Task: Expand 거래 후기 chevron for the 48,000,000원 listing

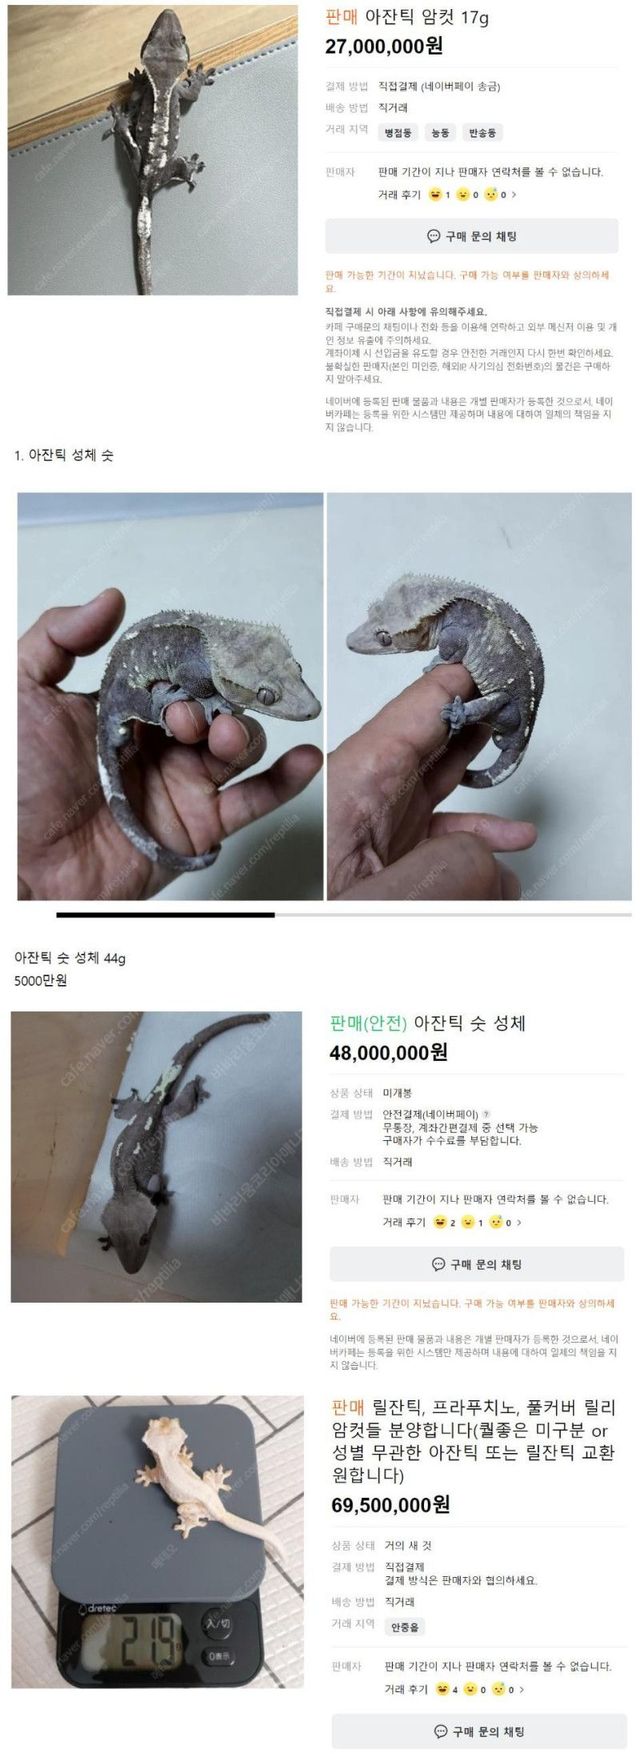Action: coord(519,1222)
